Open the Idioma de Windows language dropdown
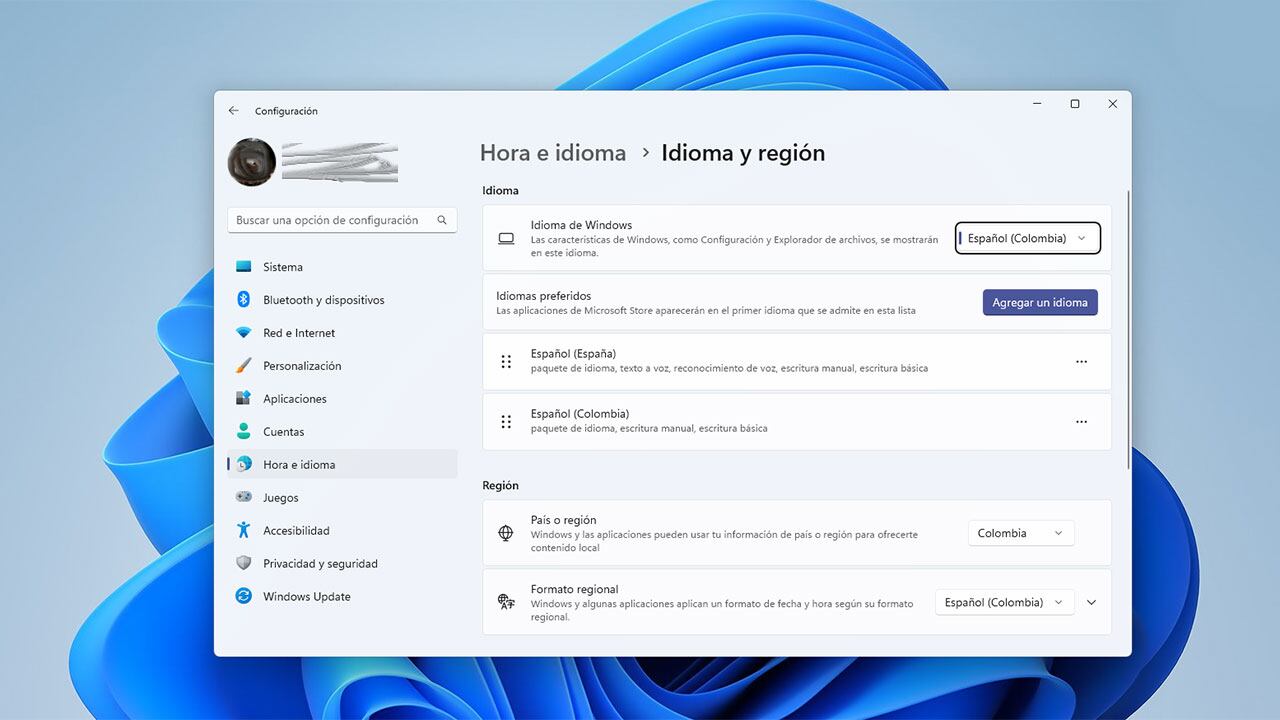Viewport: 1280px width, 720px height. tap(1027, 238)
